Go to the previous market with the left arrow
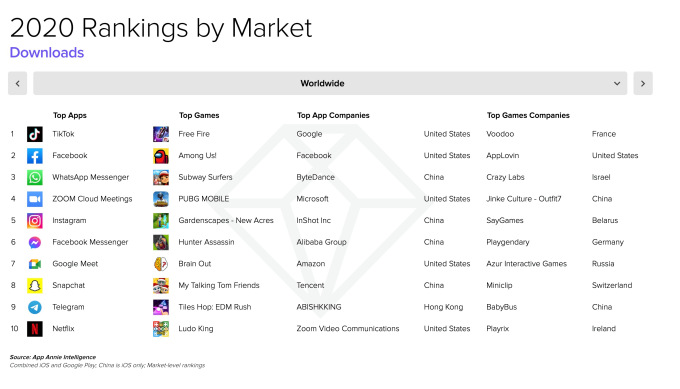 point(17,83)
